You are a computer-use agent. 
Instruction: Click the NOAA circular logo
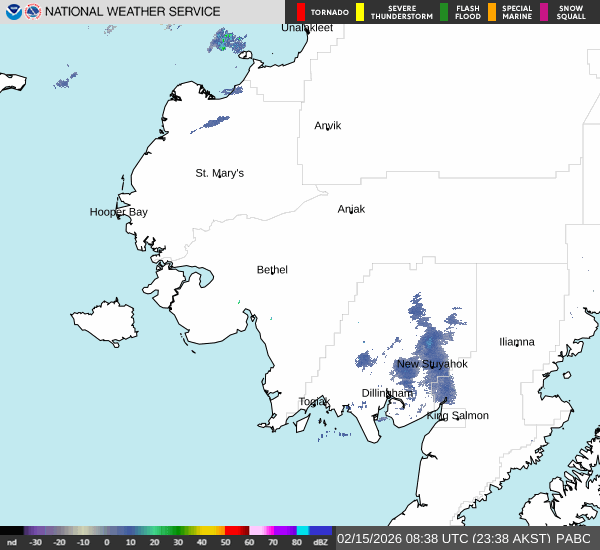pyautogui.click(x=14, y=12)
